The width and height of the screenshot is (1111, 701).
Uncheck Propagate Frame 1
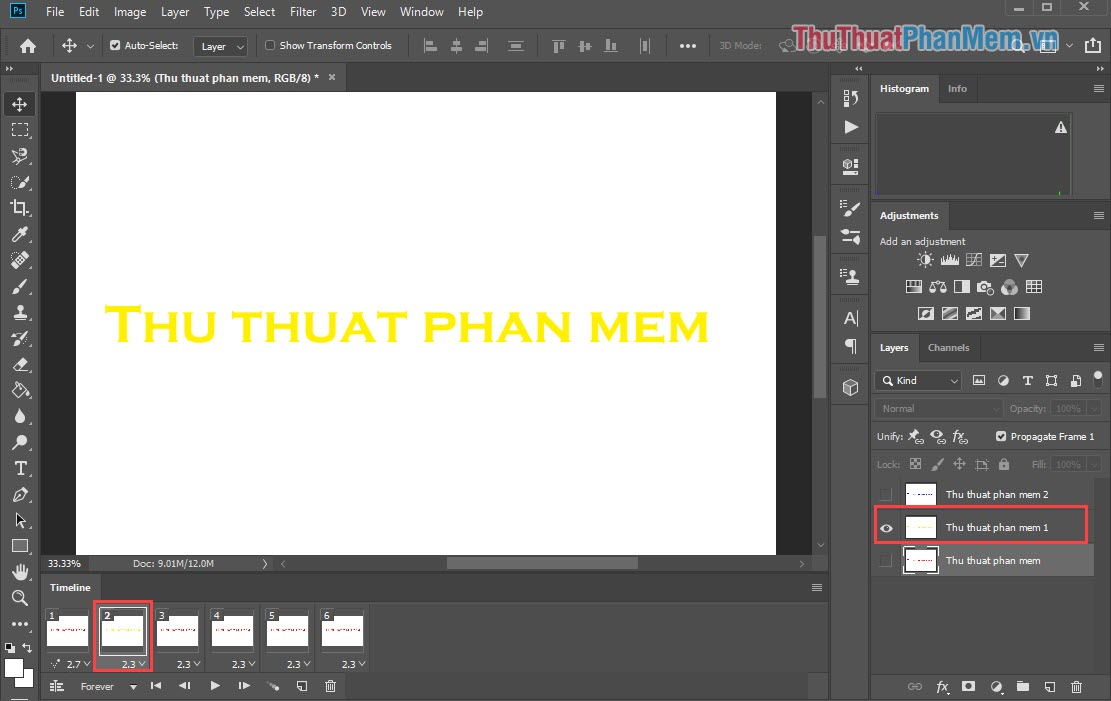click(1000, 436)
